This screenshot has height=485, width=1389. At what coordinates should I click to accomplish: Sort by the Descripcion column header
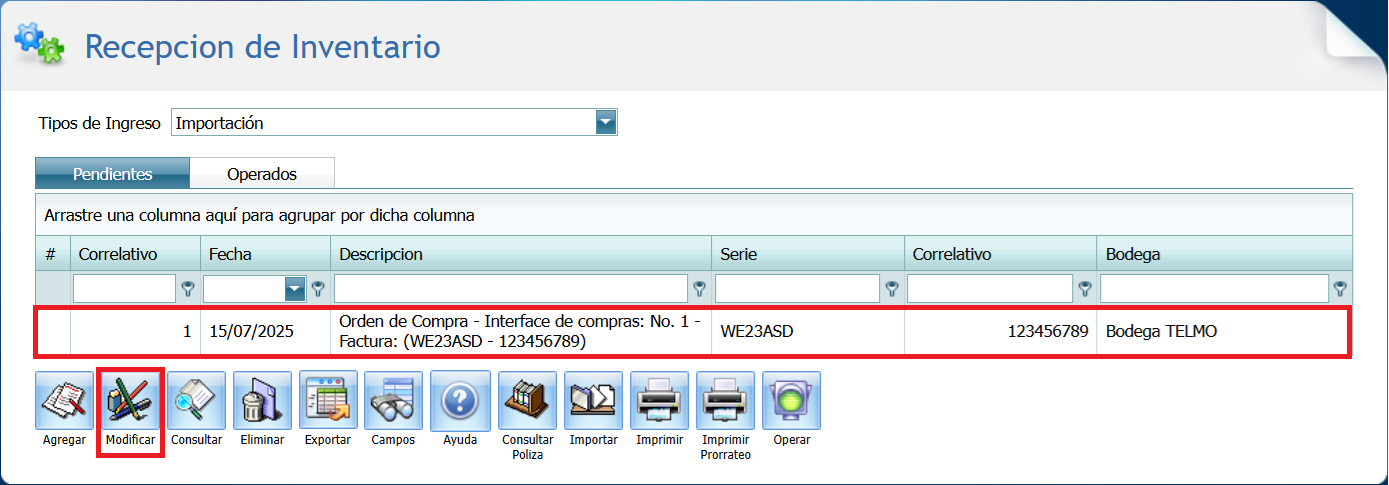coord(521,254)
